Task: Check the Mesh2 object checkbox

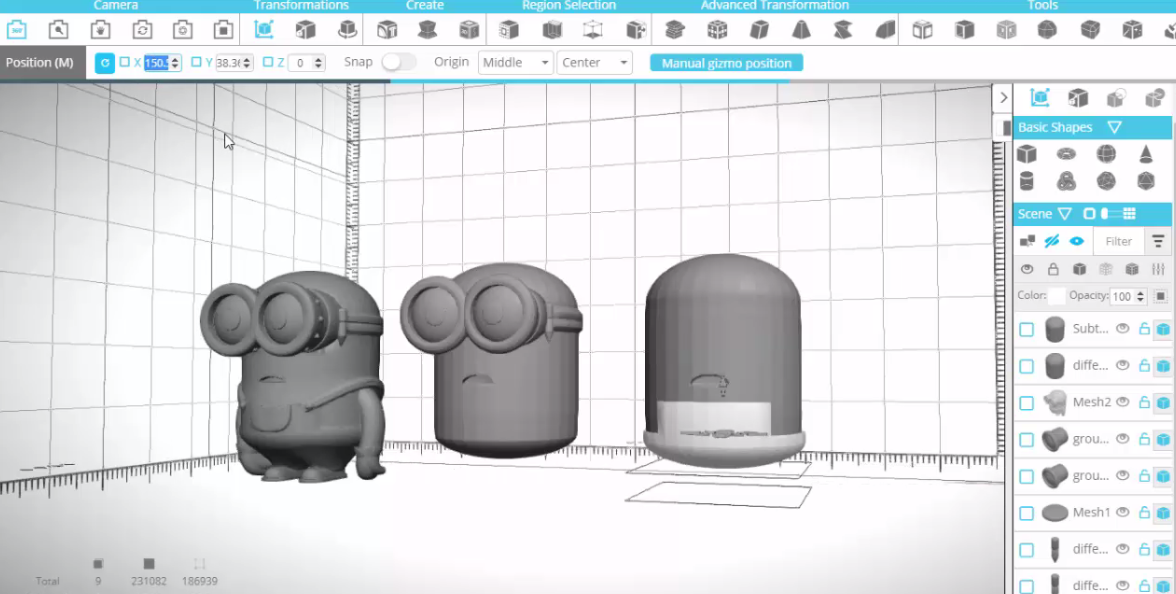Action: [x=1027, y=403]
